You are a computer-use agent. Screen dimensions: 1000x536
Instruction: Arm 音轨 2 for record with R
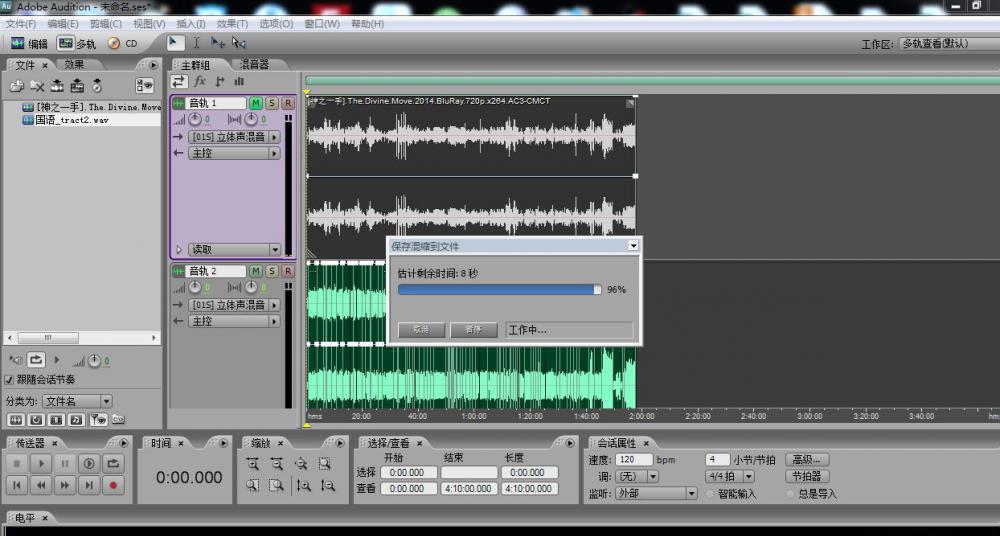[288, 272]
